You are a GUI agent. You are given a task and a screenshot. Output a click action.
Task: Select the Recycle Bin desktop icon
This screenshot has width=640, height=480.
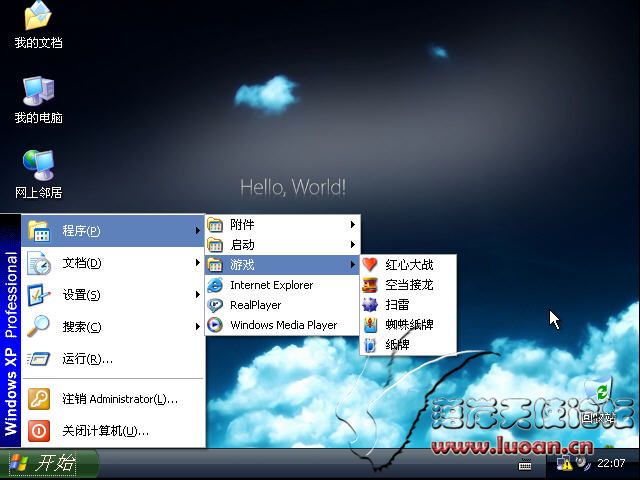tap(598, 399)
